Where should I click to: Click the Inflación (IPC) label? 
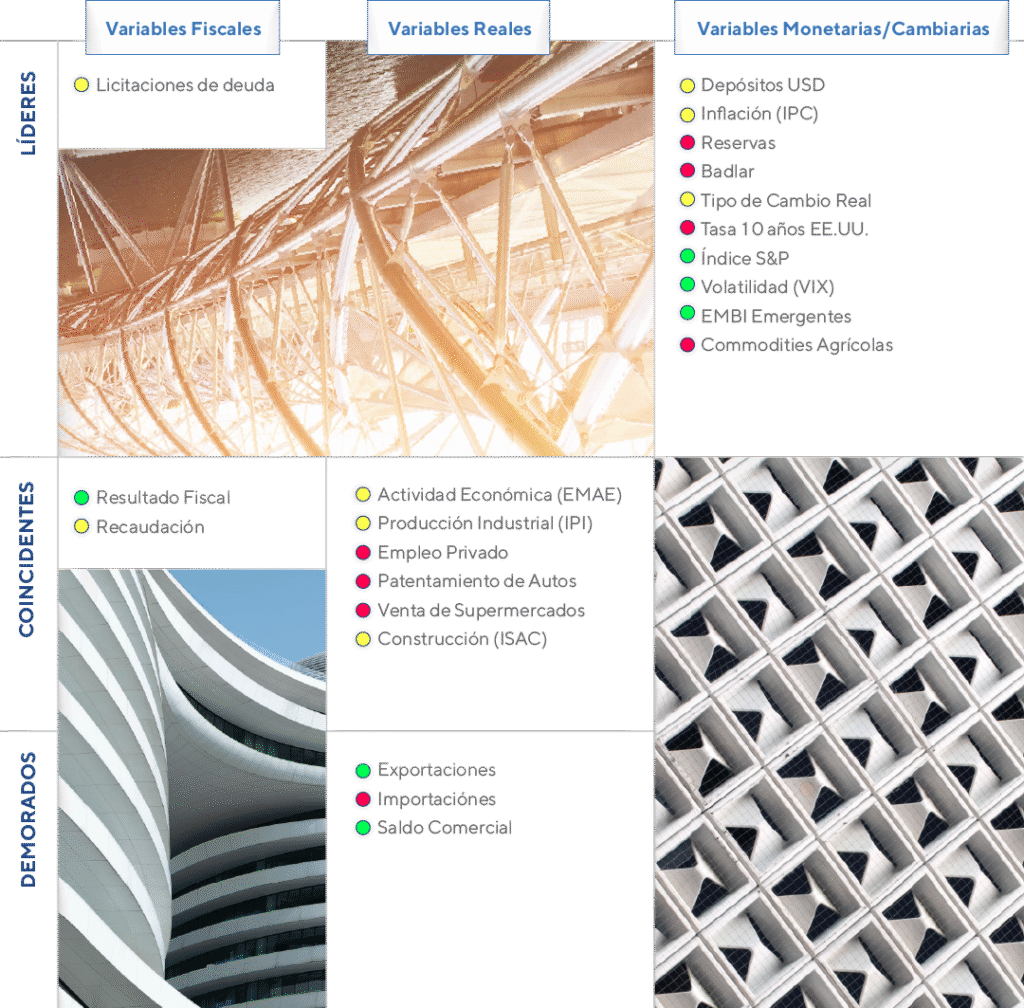[759, 114]
